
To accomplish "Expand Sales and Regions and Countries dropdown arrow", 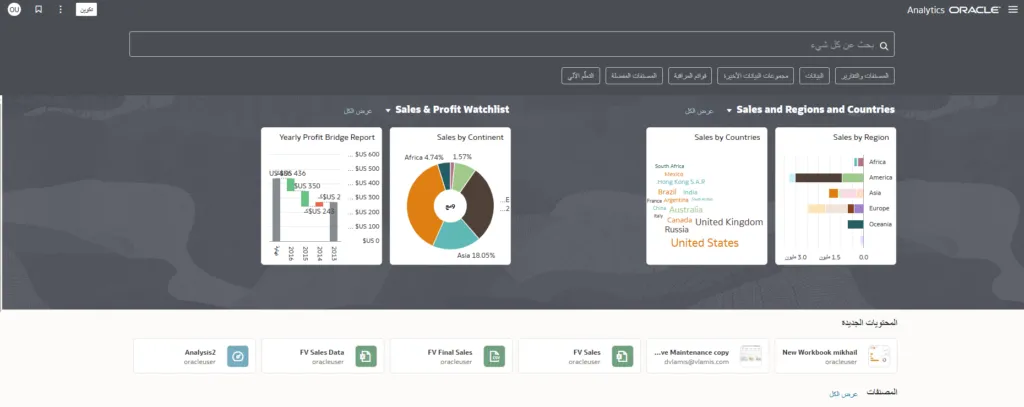I will pyautogui.click(x=729, y=110).
